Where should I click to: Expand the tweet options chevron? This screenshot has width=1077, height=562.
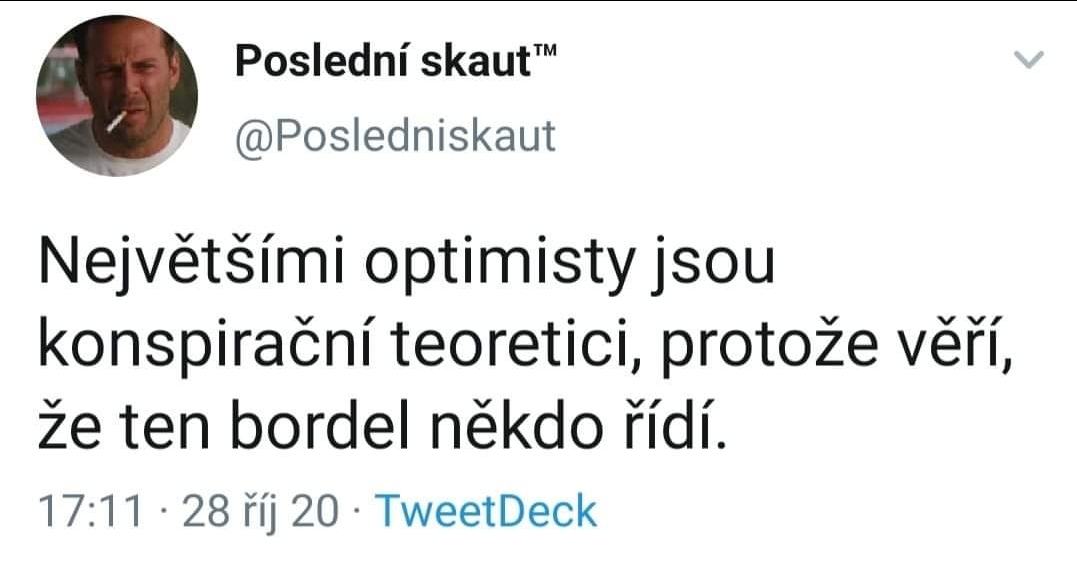(1029, 61)
